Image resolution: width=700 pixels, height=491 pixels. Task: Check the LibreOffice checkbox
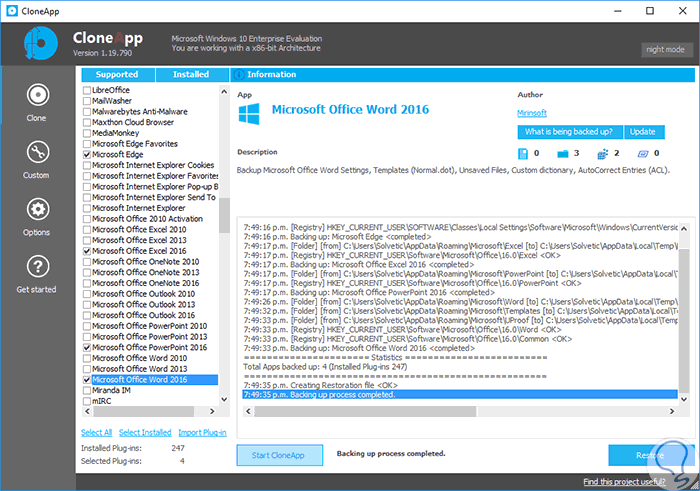(x=87, y=90)
